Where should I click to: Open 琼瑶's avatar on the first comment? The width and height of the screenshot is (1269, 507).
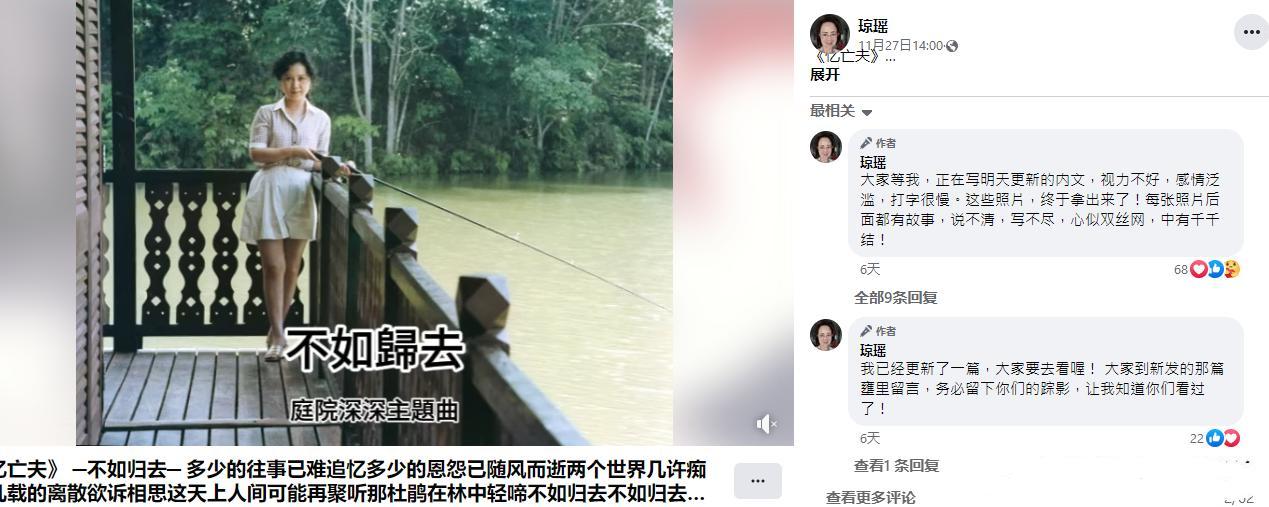pyautogui.click(x=826, y=146)
